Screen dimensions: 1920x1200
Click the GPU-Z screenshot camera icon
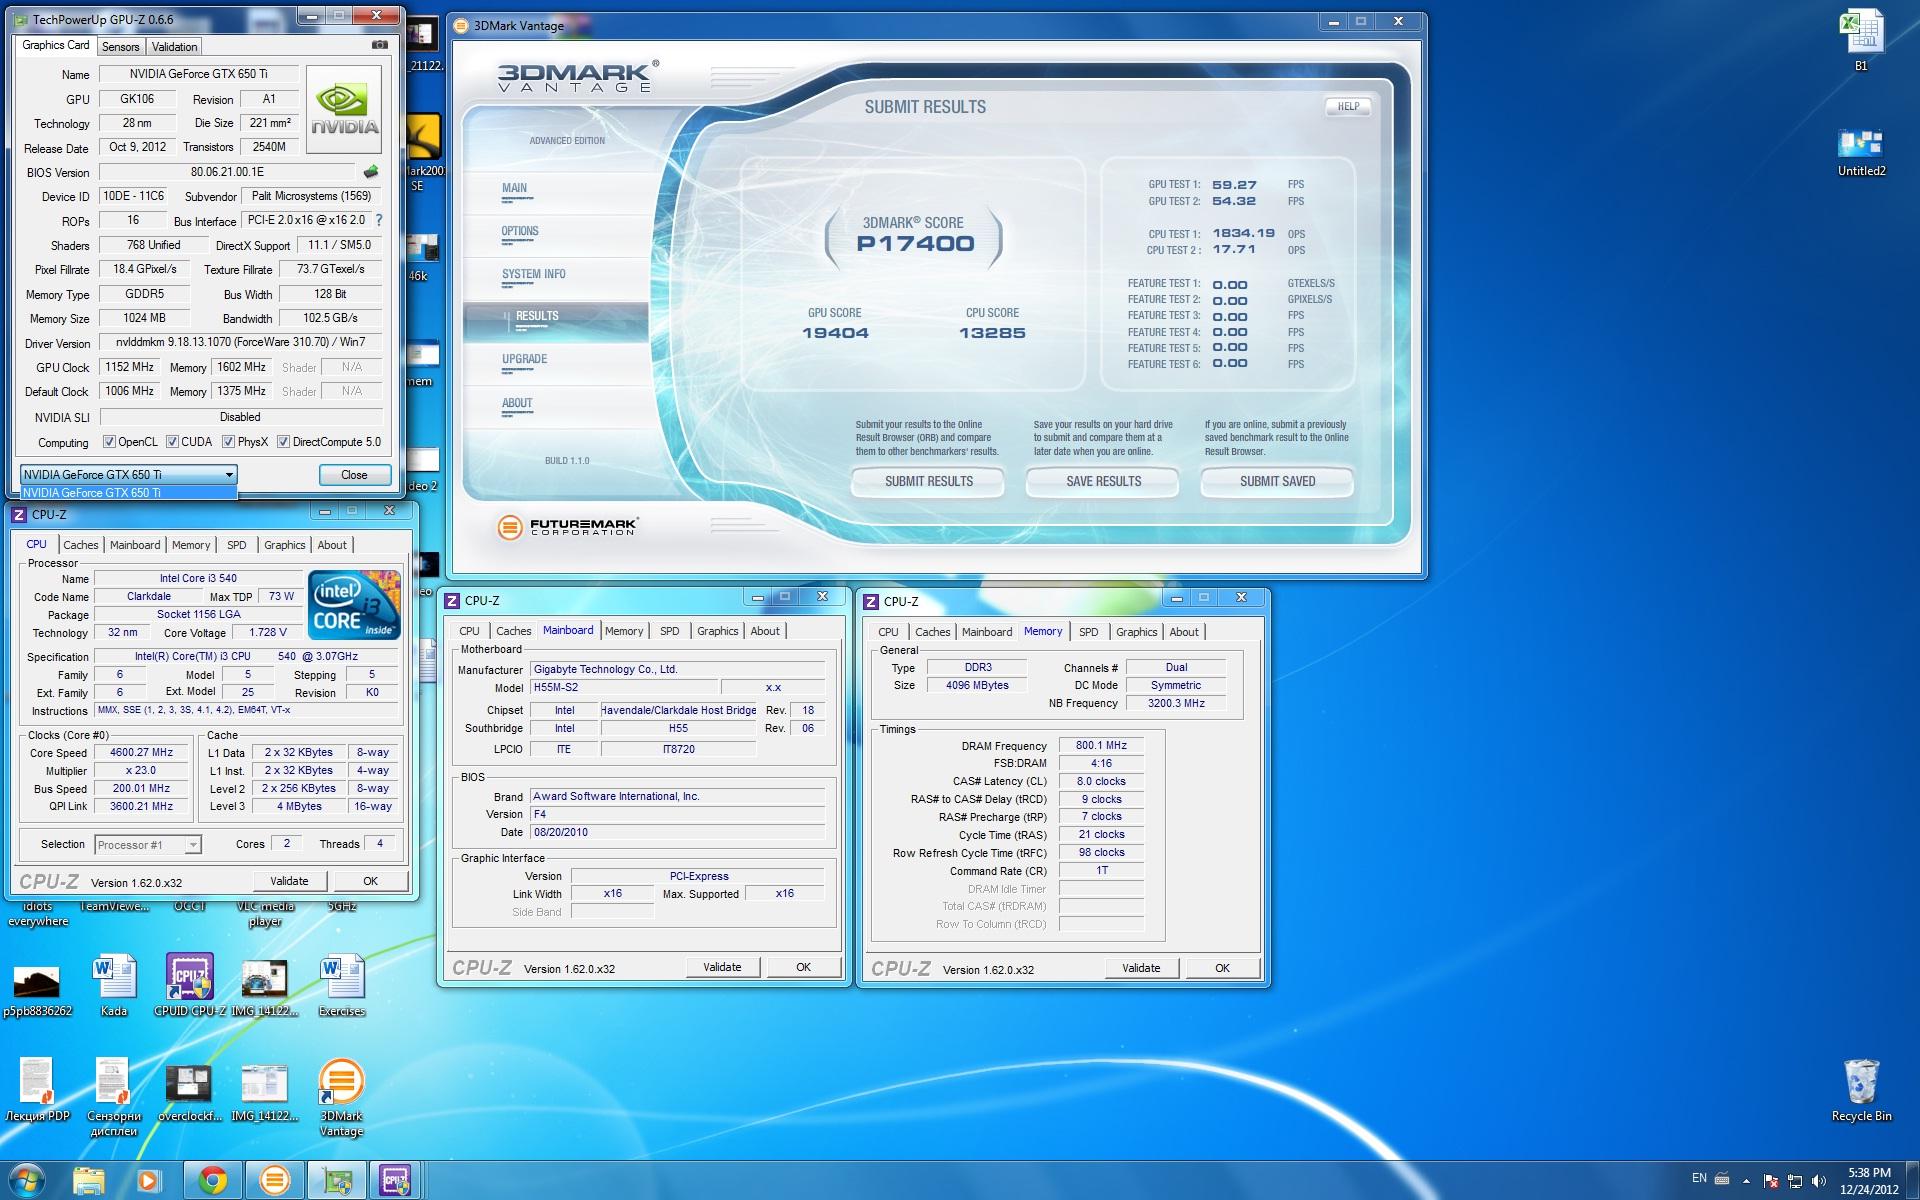(380, 45)
